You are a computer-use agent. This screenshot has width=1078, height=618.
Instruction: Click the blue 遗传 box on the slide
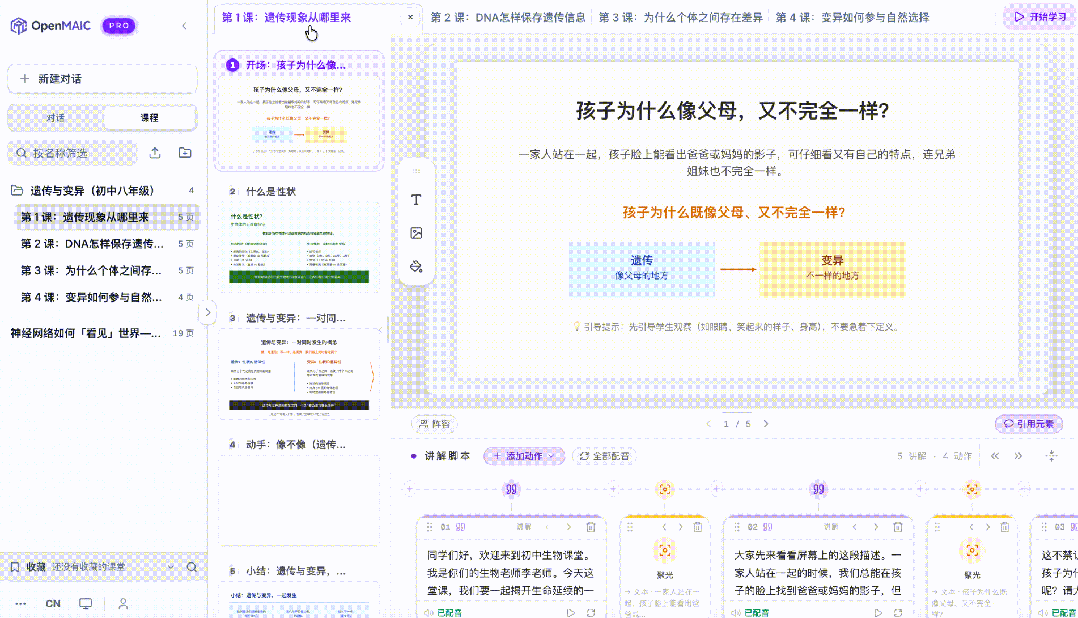click(x=641, y=269)
